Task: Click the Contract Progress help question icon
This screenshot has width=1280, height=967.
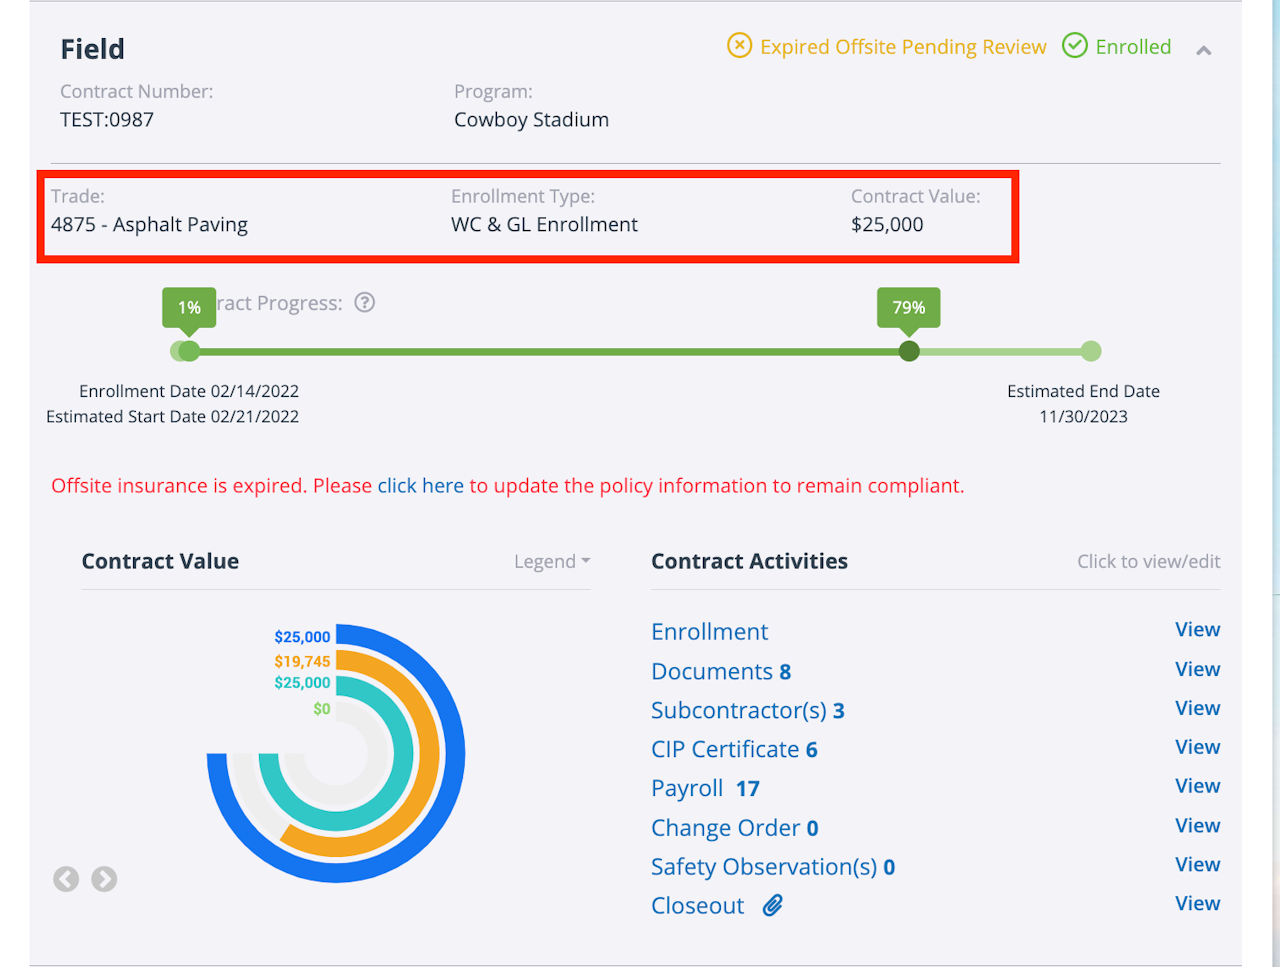Action: [x=365, y=303]
